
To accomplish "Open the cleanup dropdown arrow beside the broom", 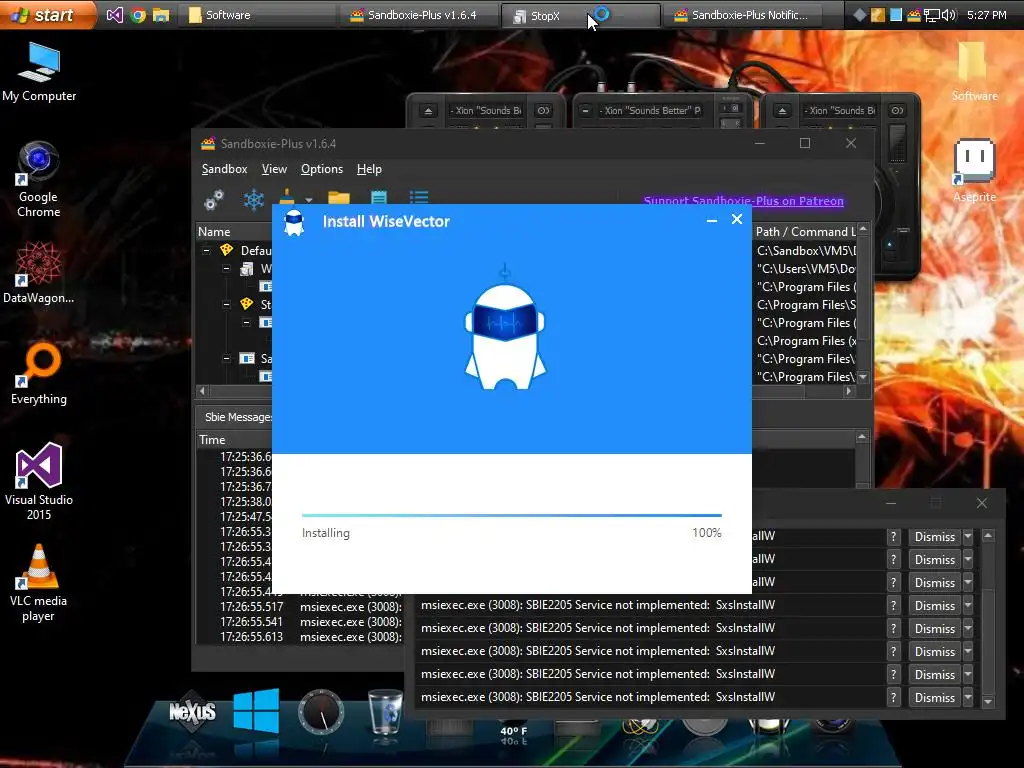I will pyautogui.click(x=309, y=199).
